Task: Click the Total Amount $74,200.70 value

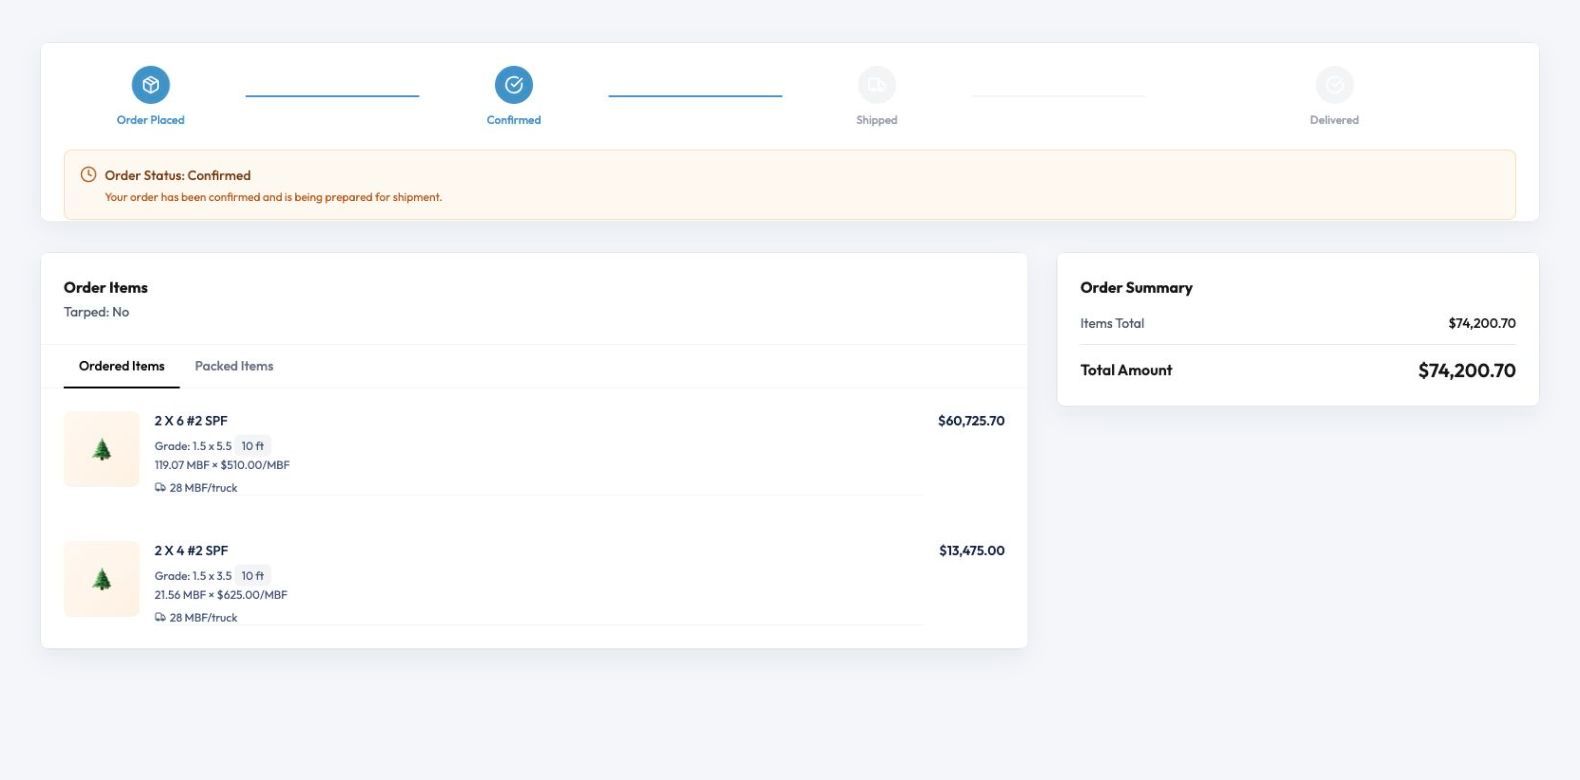Action: (x=1467, y=370)
